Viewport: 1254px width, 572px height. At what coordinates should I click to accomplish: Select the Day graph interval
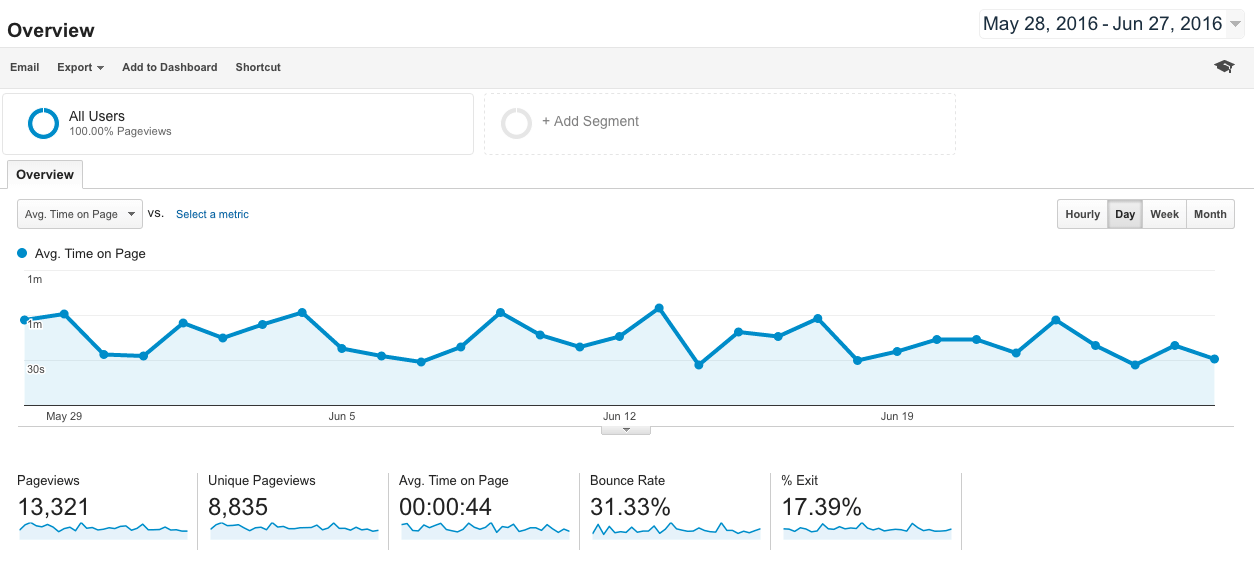point(1125,214)
